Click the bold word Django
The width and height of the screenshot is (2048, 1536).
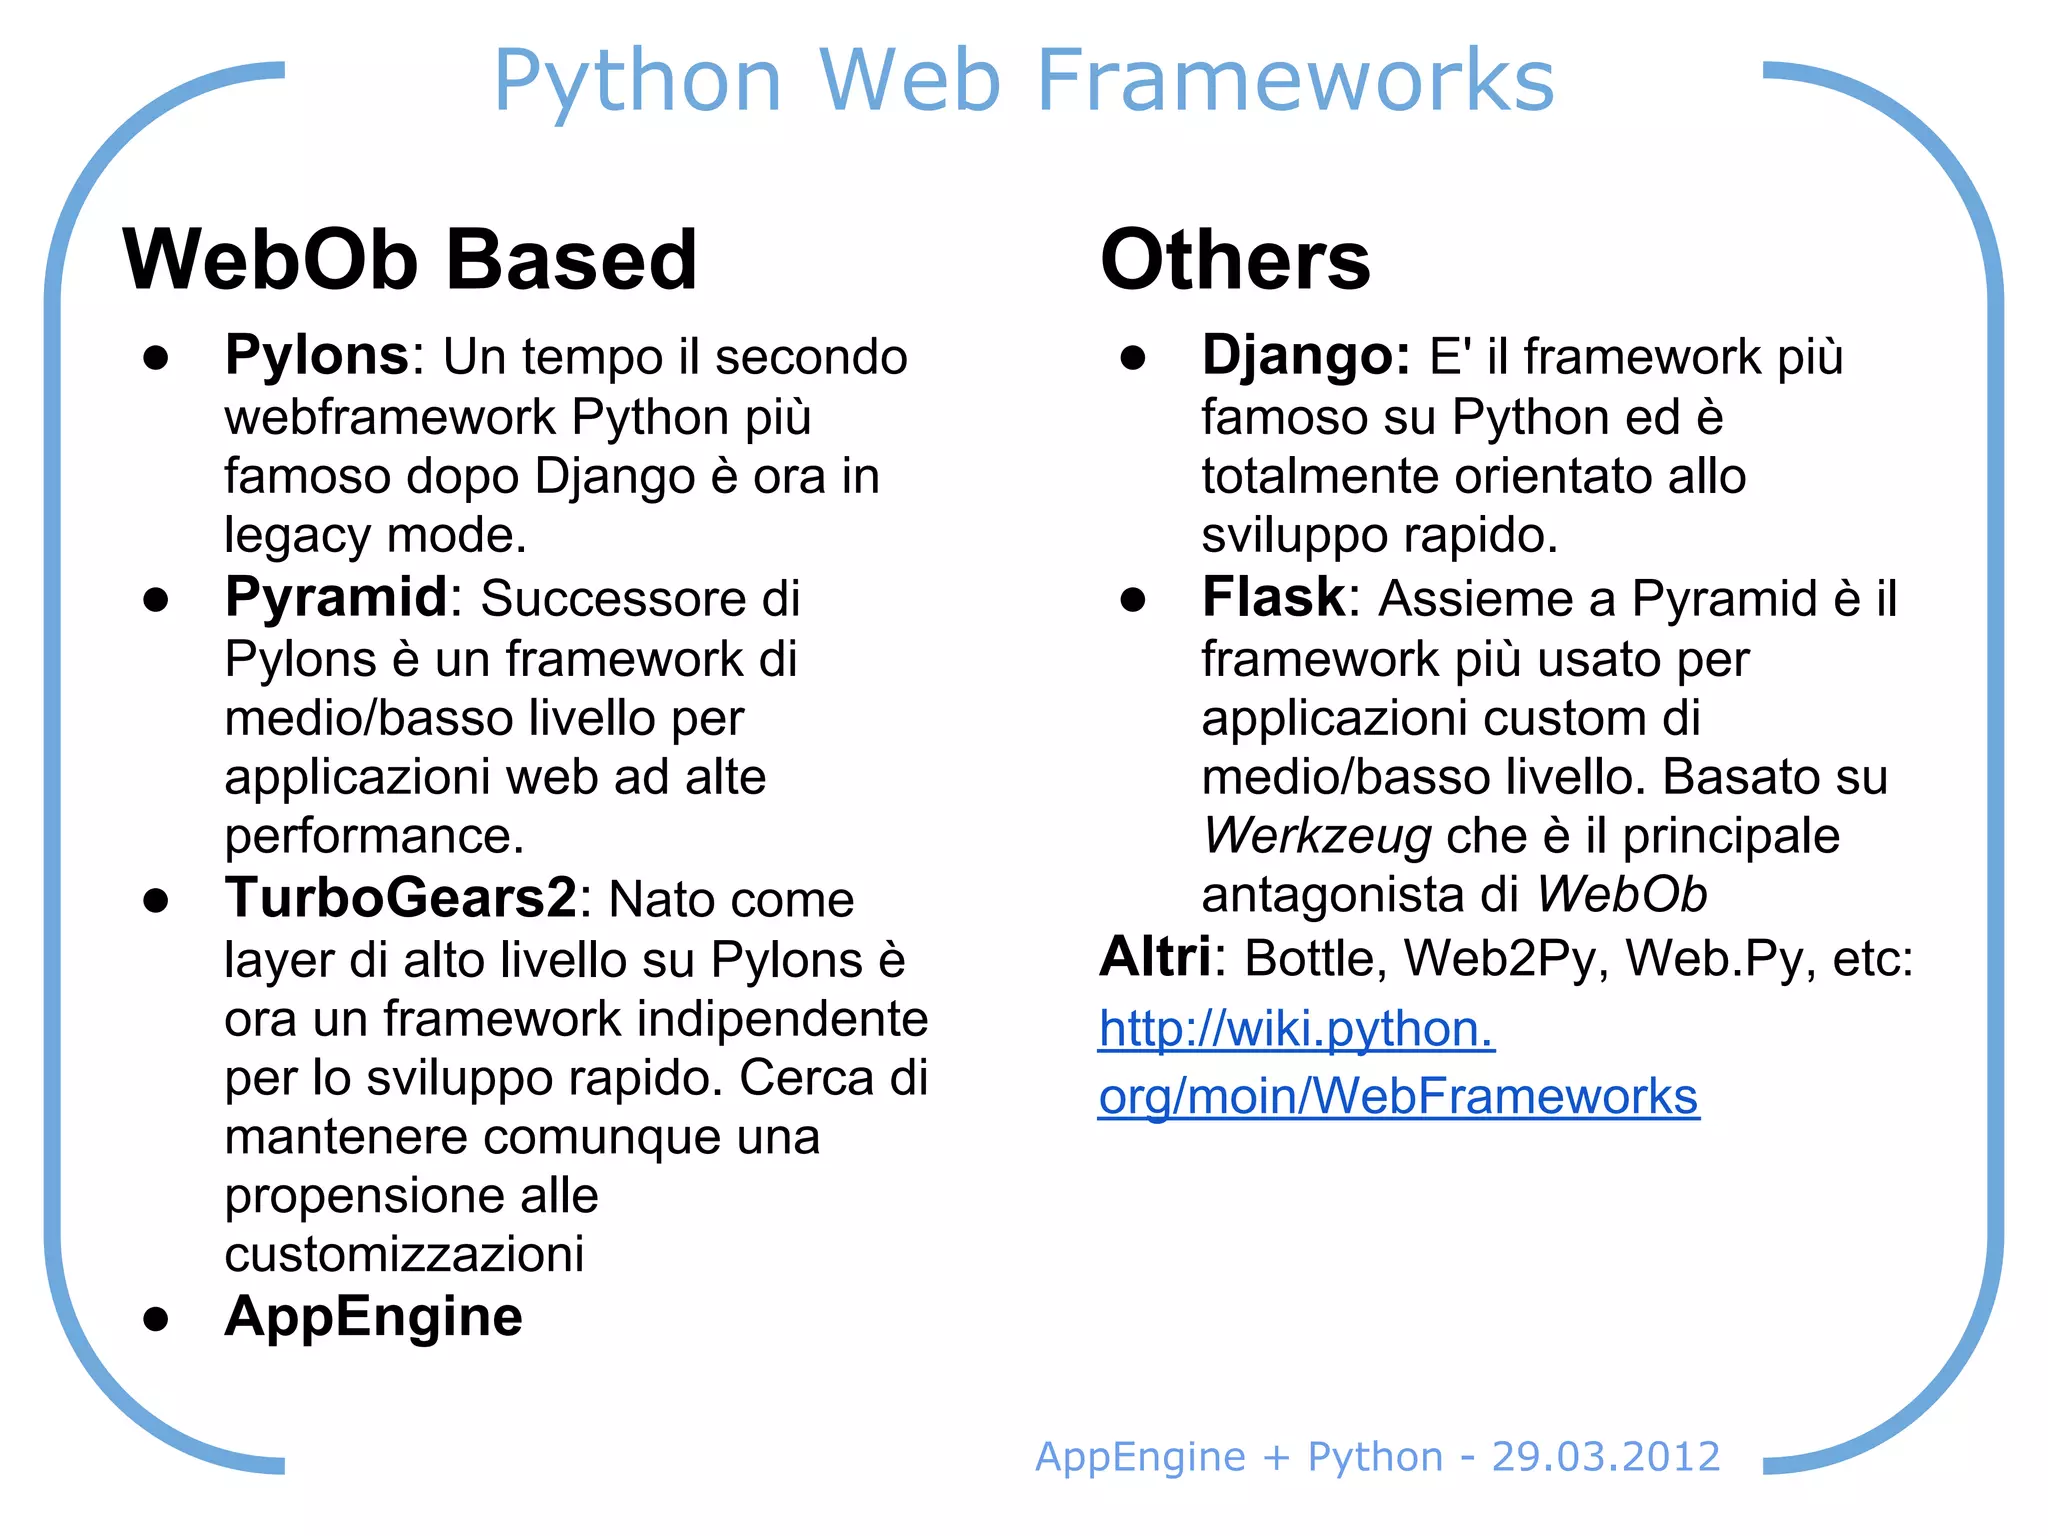click(1306, 356)
